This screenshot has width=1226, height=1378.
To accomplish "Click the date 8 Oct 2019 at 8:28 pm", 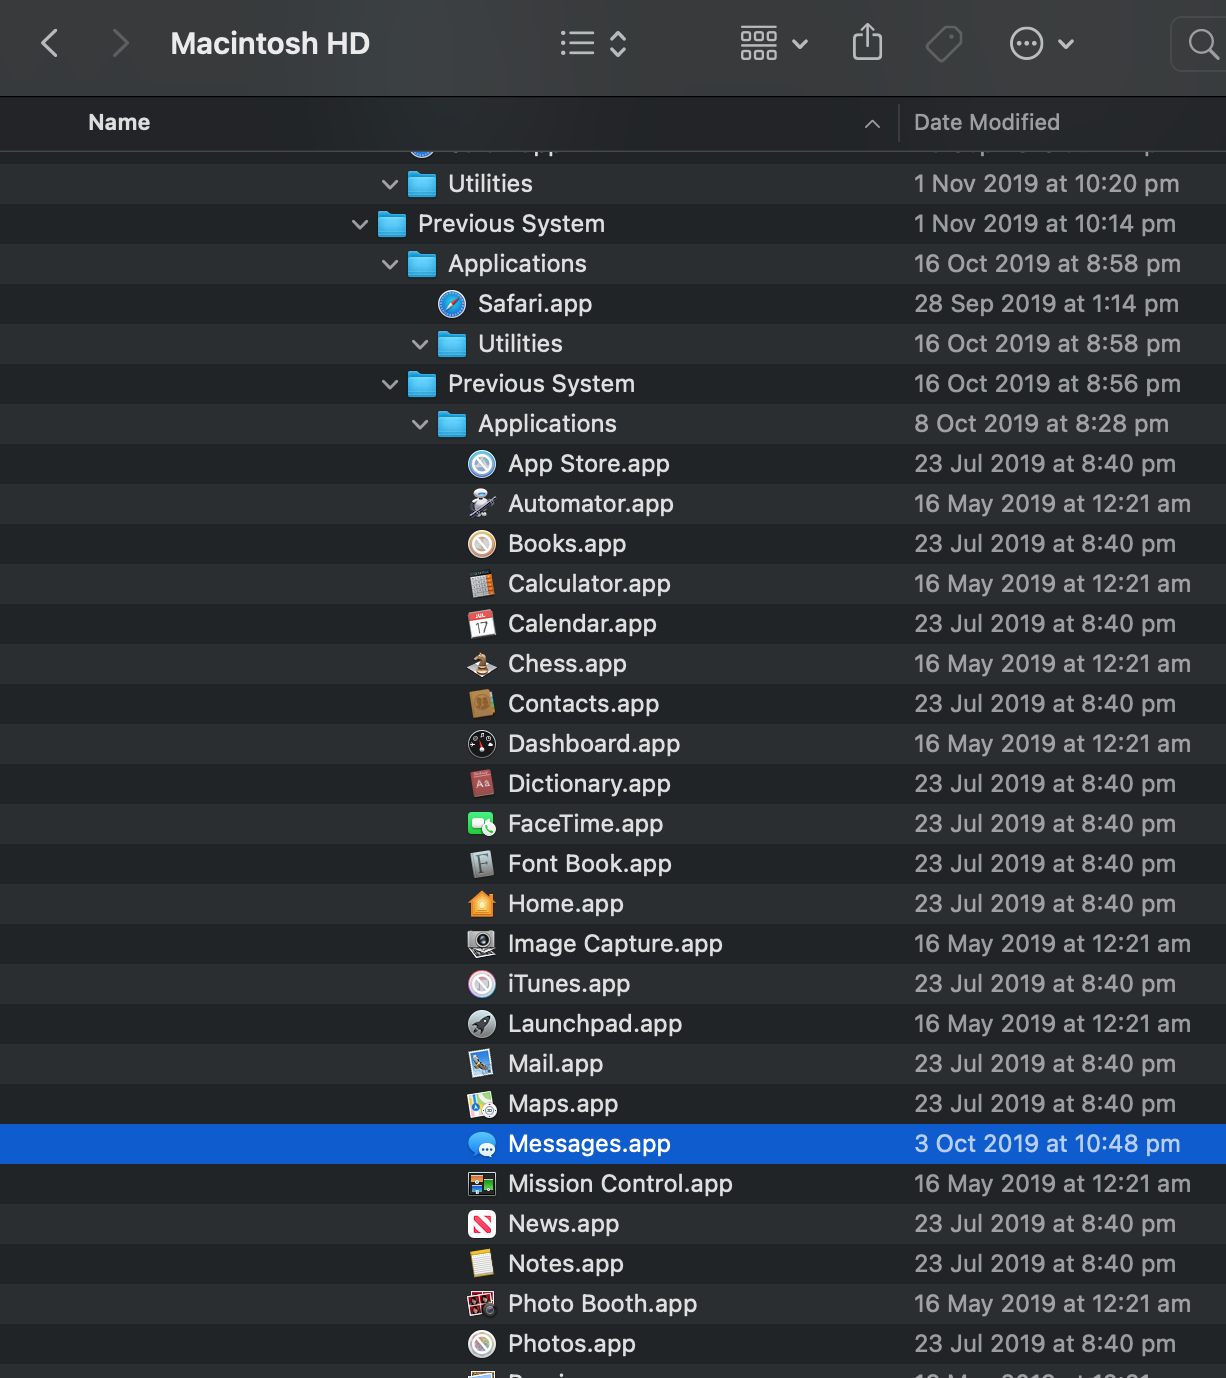I will [1041, 424].
